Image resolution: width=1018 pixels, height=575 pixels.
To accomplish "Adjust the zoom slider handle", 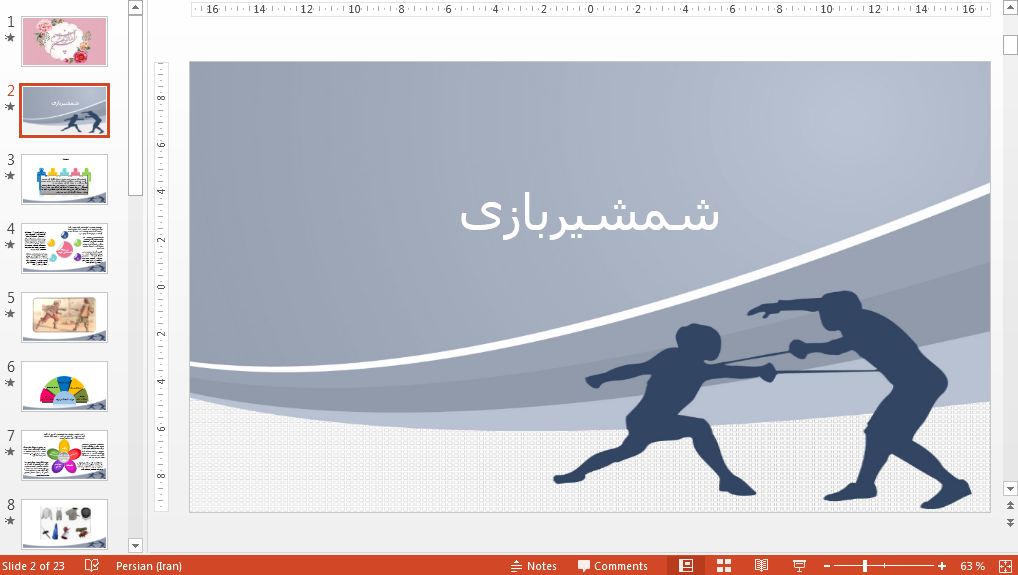I will pos(865,566).
